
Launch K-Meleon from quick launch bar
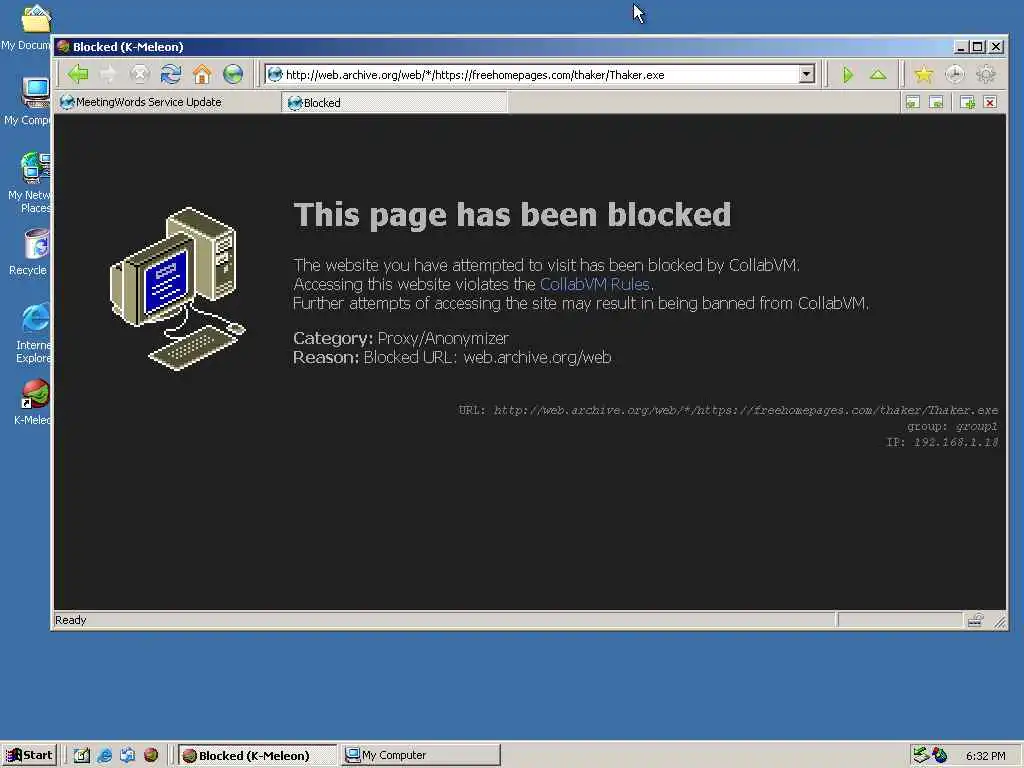[151, 755]
